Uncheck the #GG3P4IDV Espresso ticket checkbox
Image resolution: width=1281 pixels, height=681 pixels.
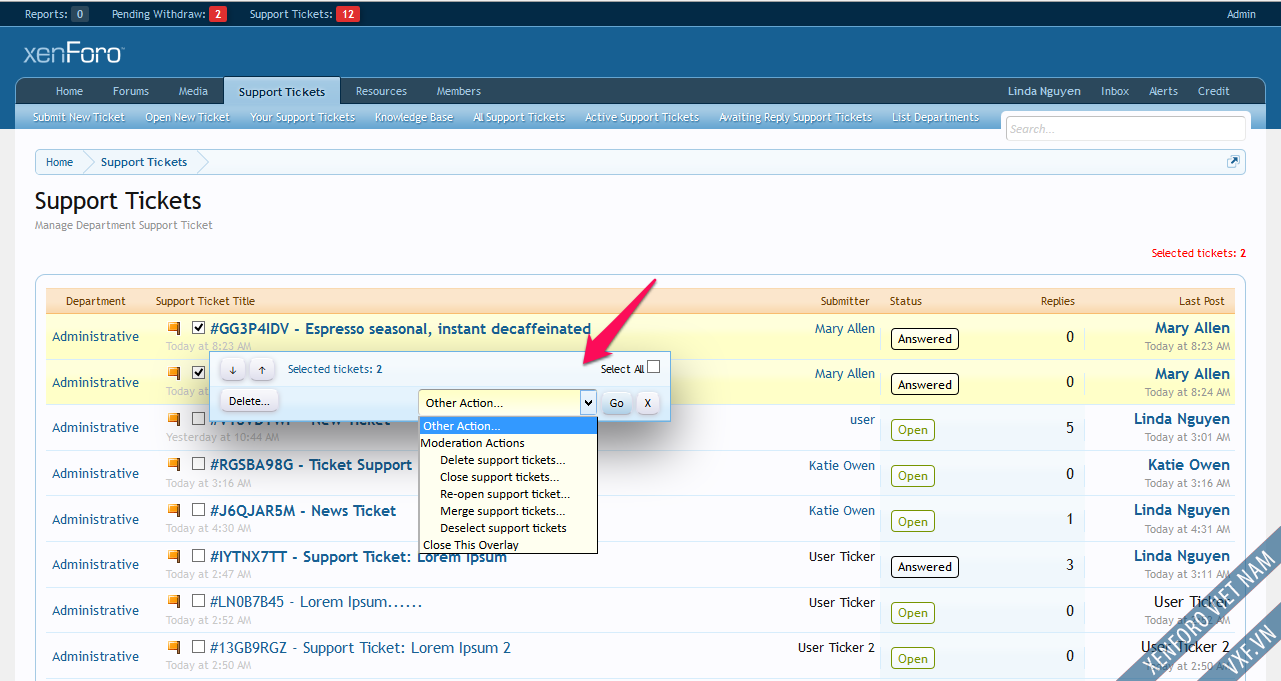click(x=198, y=328)
